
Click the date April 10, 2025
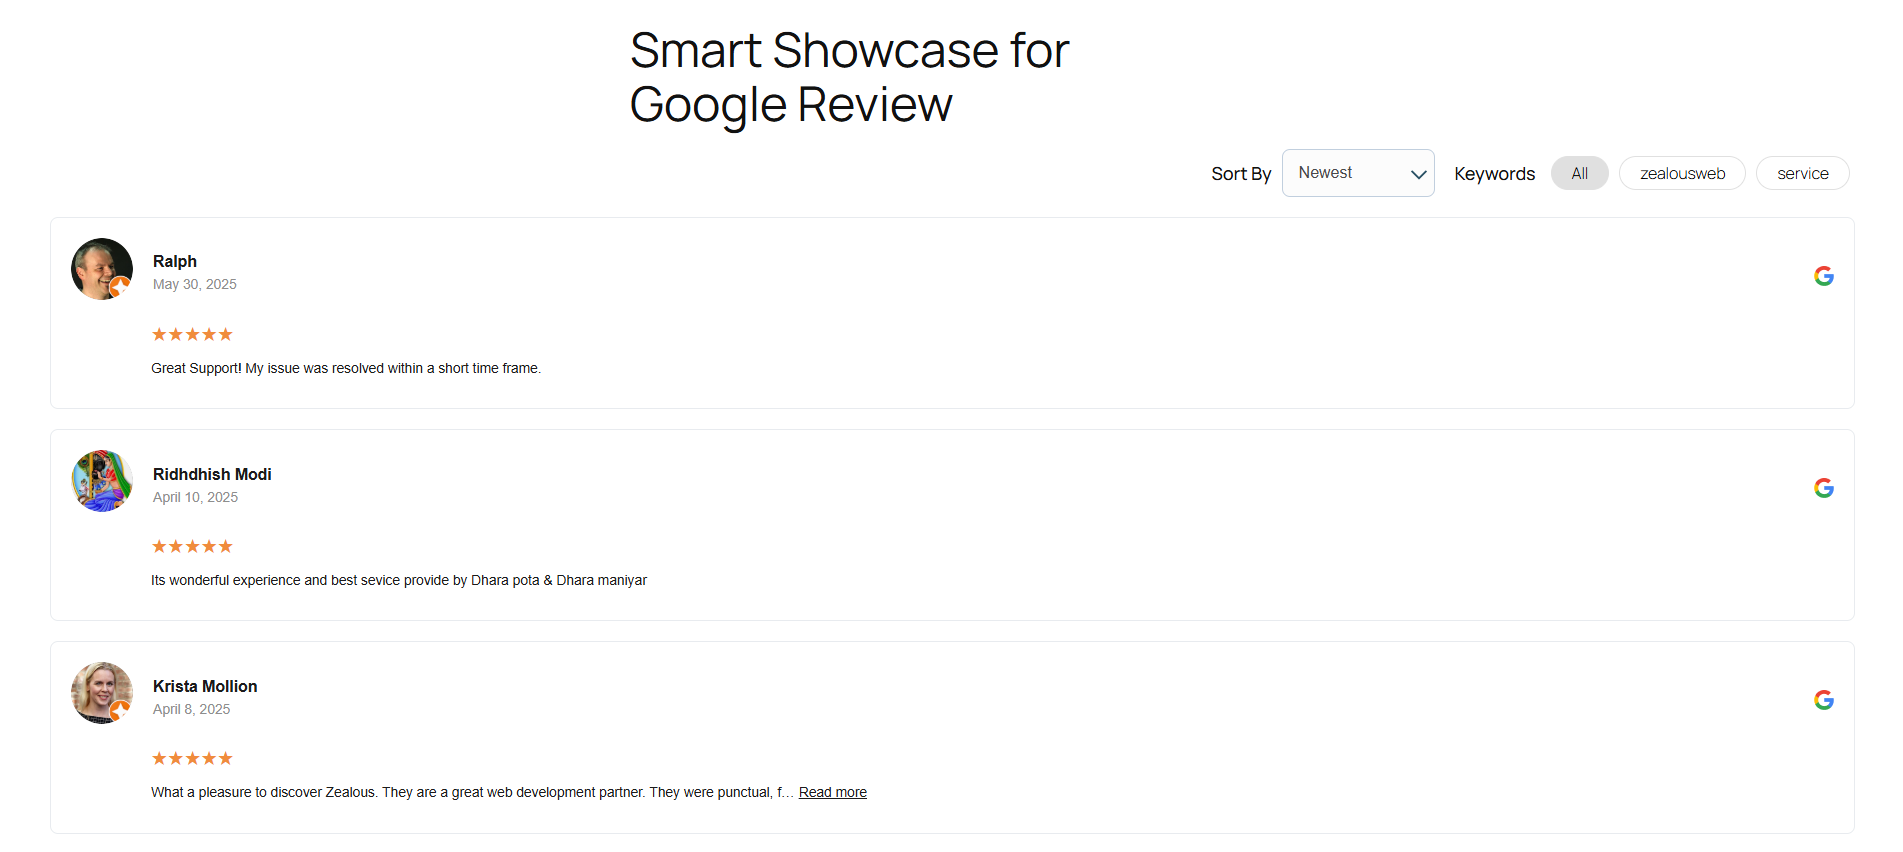(x=195, y=497)
